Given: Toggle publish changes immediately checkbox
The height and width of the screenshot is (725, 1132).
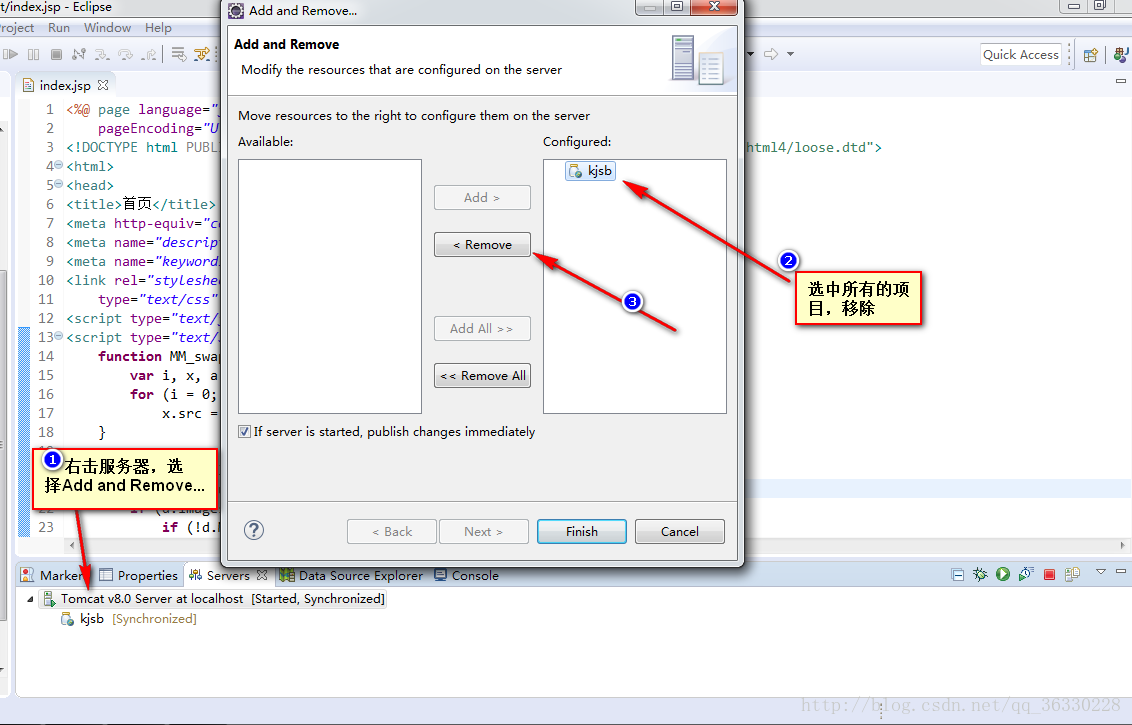Looking at the screenshot, I should pos(245,432).
